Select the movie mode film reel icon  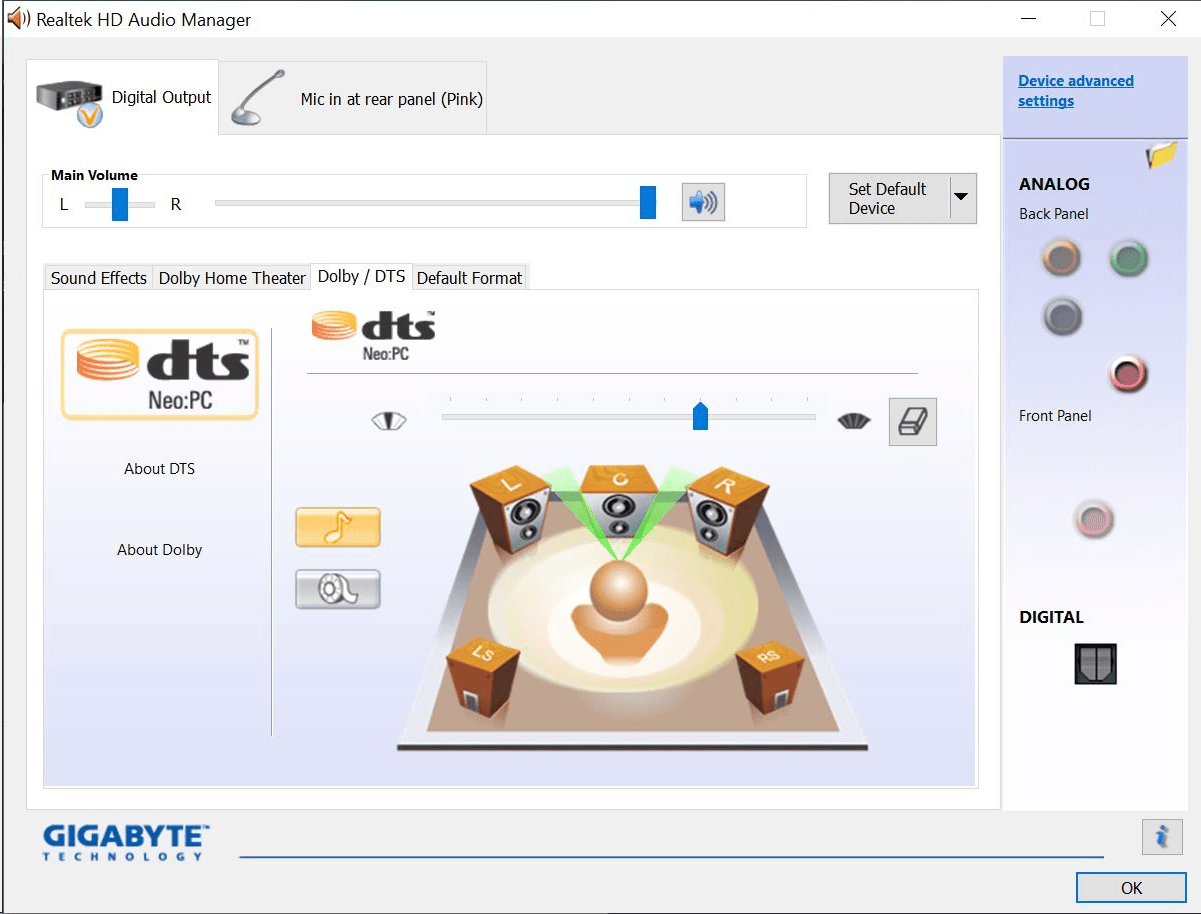337,589
